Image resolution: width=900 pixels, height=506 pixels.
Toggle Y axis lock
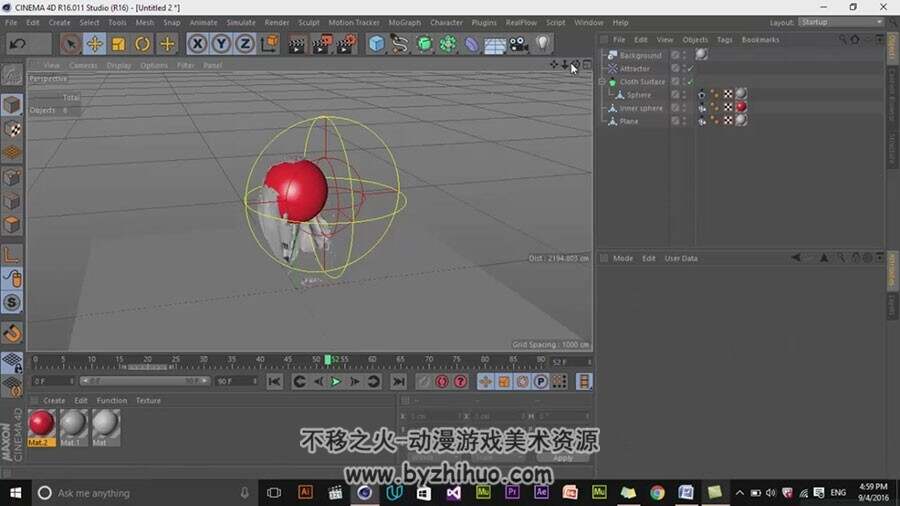[221, 44]
